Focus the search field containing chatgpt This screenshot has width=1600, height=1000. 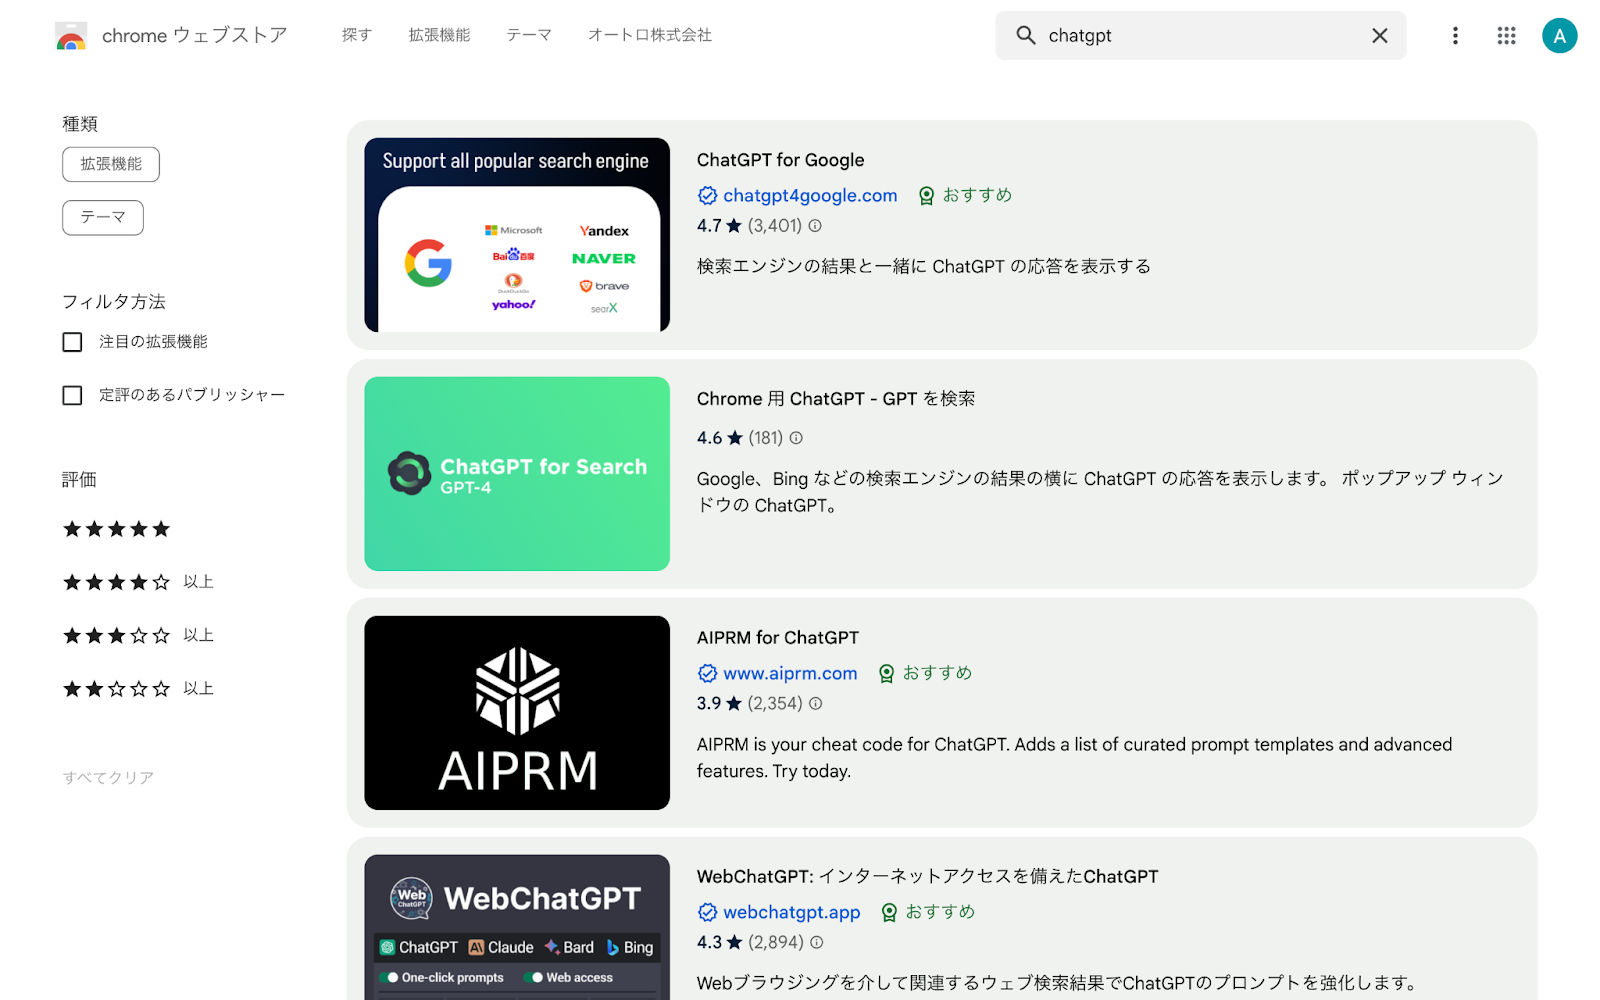click(x=1200, y=35)
